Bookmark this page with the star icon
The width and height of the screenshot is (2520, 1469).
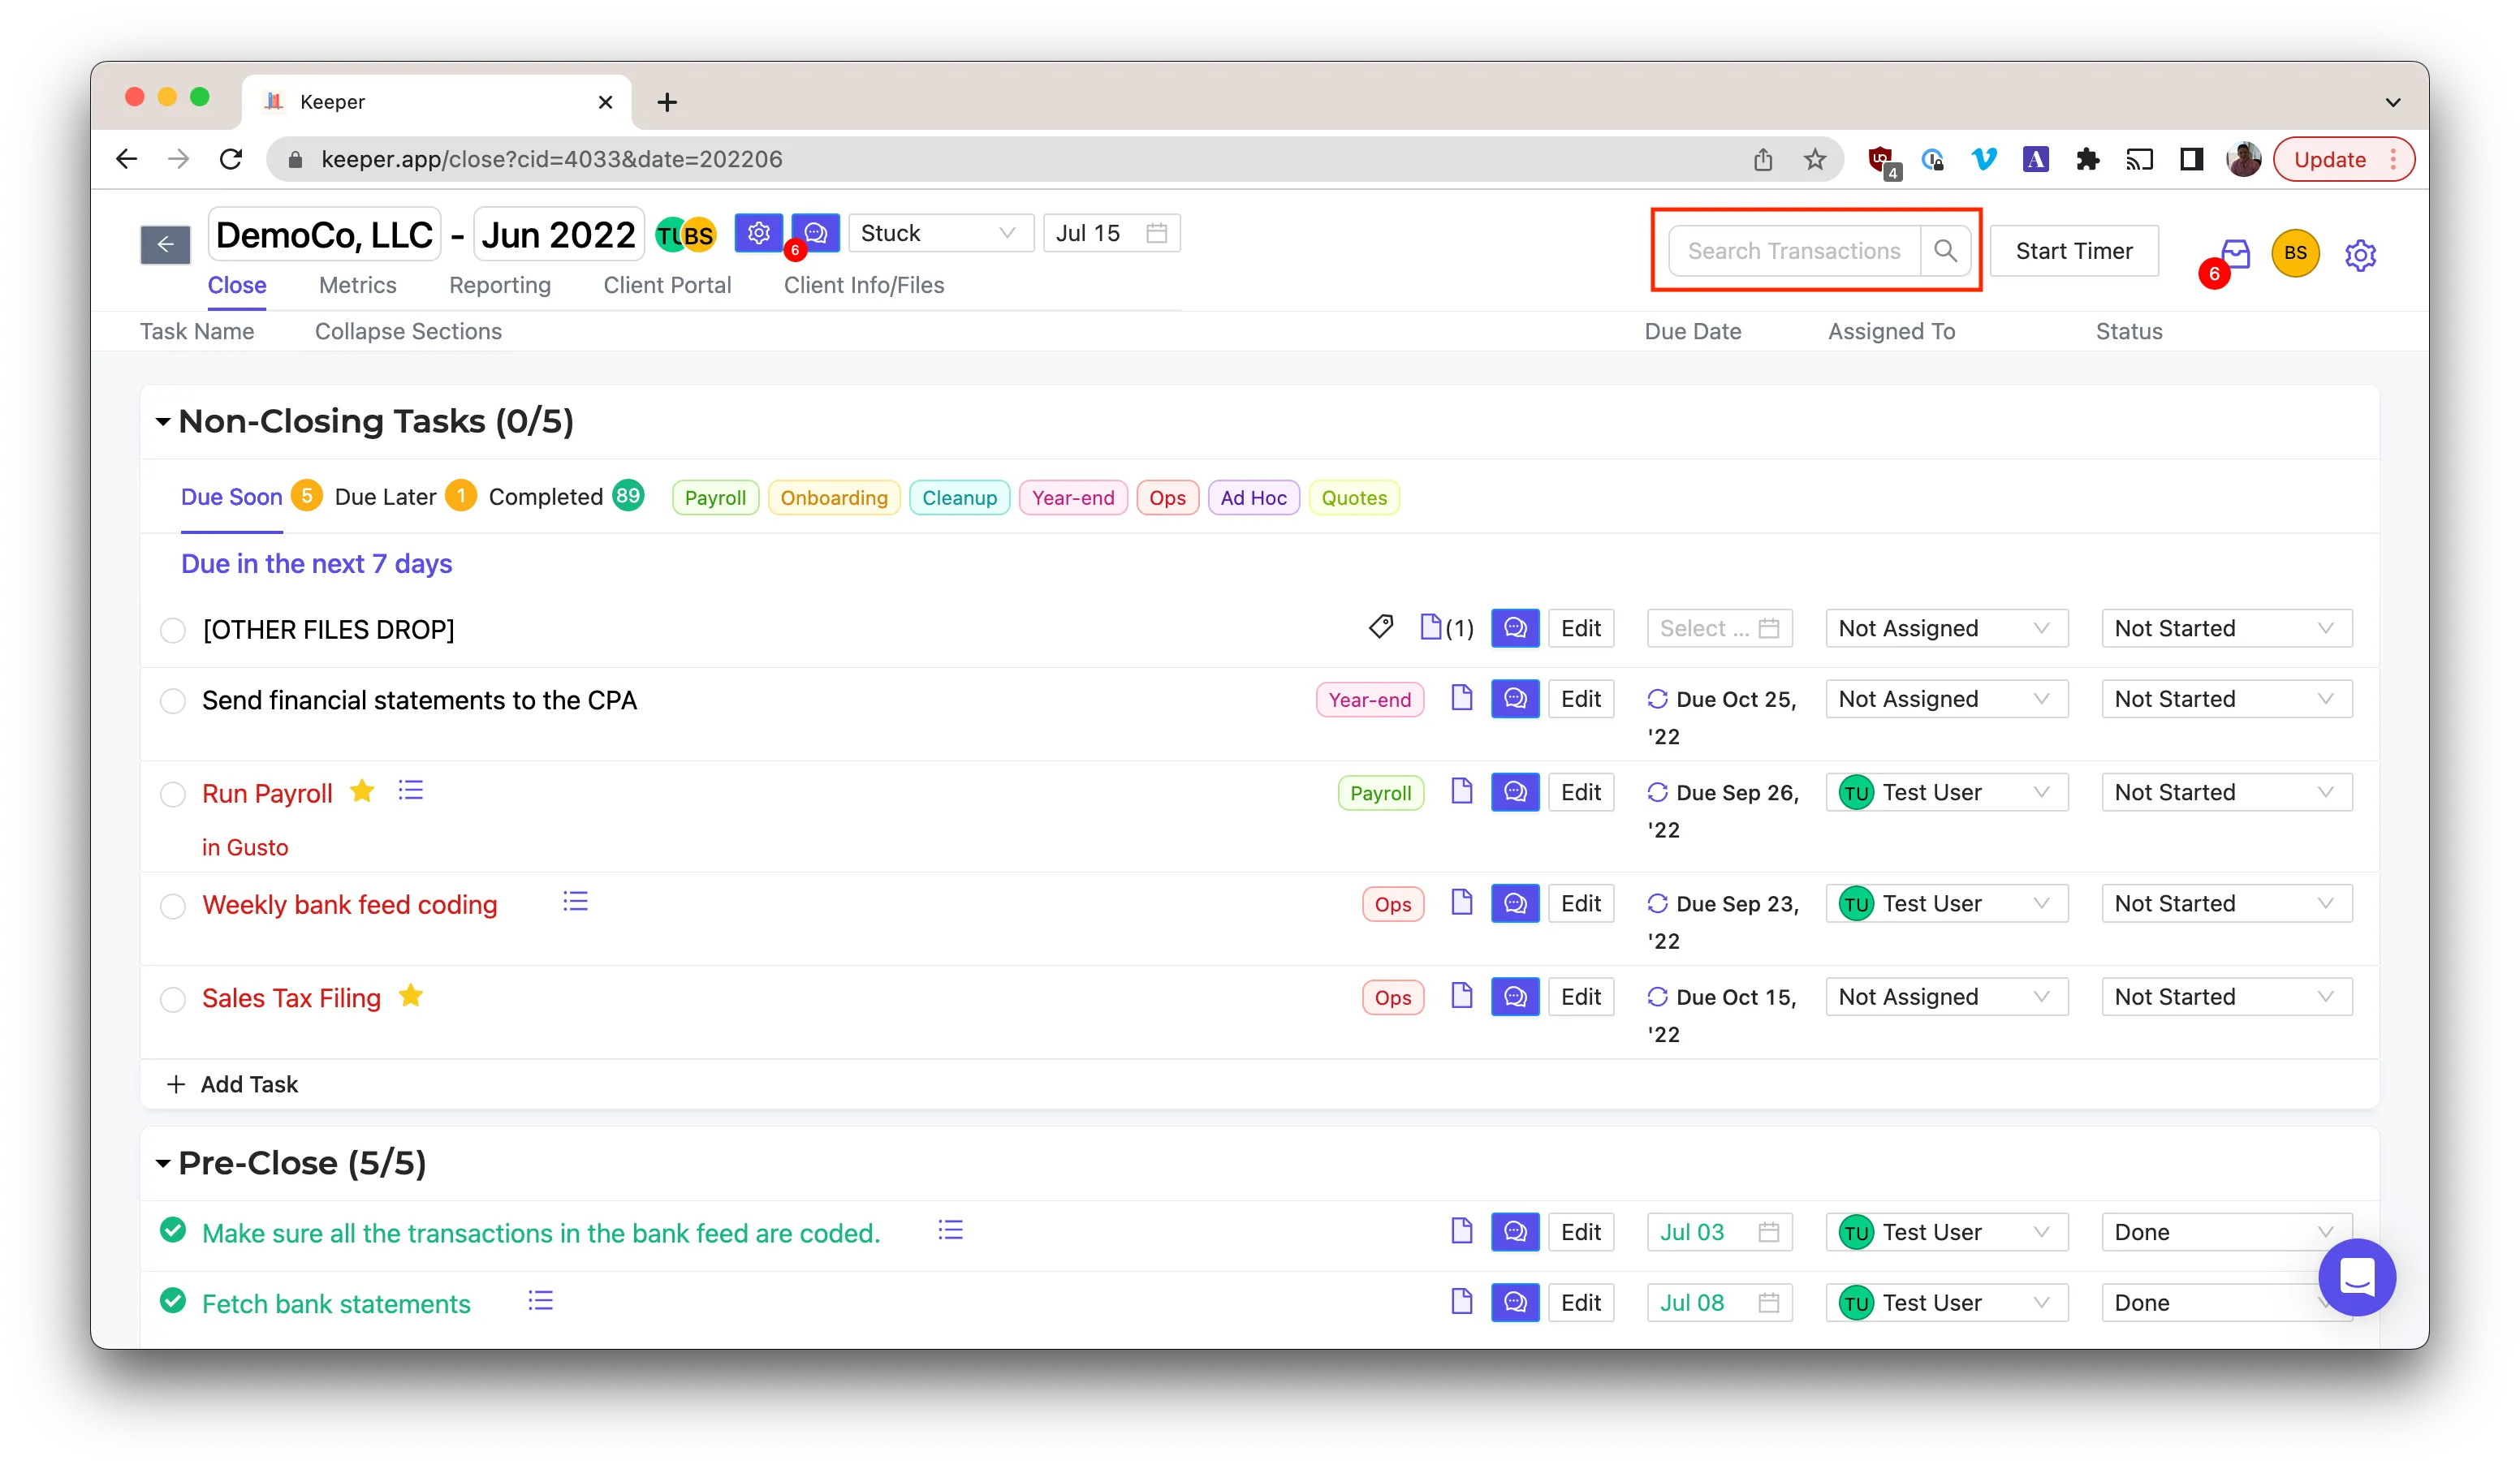(1815, 159)
